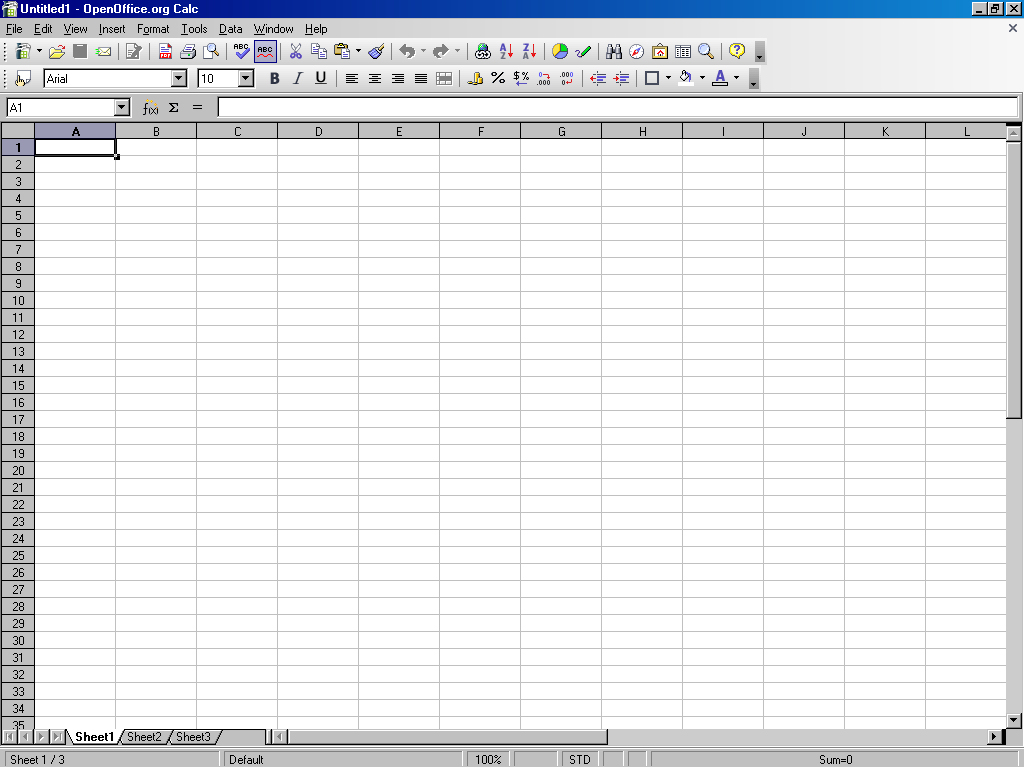Image resolution: width=1024 pixels, height=768 pixels.
Task: Apply percent number format
Action: (498, 78)
